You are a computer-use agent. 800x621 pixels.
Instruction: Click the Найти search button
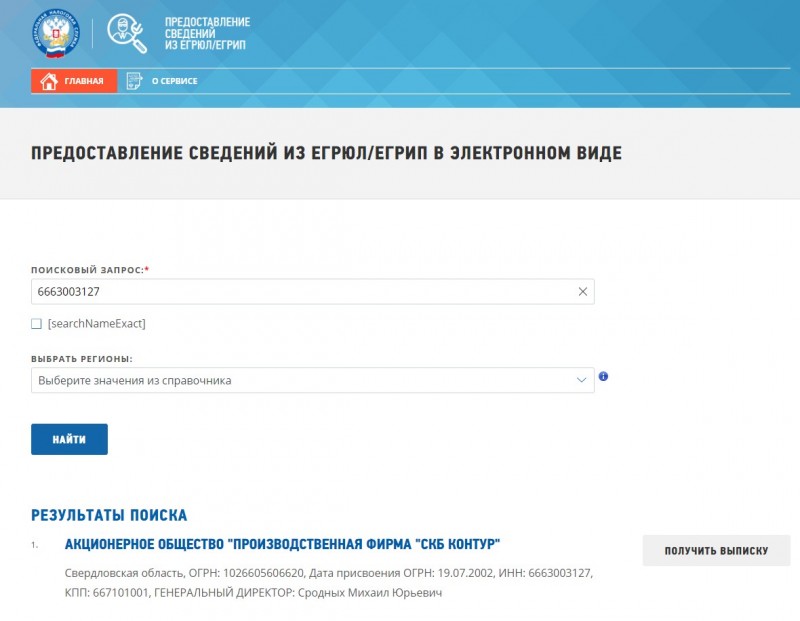tap(69, 439)
